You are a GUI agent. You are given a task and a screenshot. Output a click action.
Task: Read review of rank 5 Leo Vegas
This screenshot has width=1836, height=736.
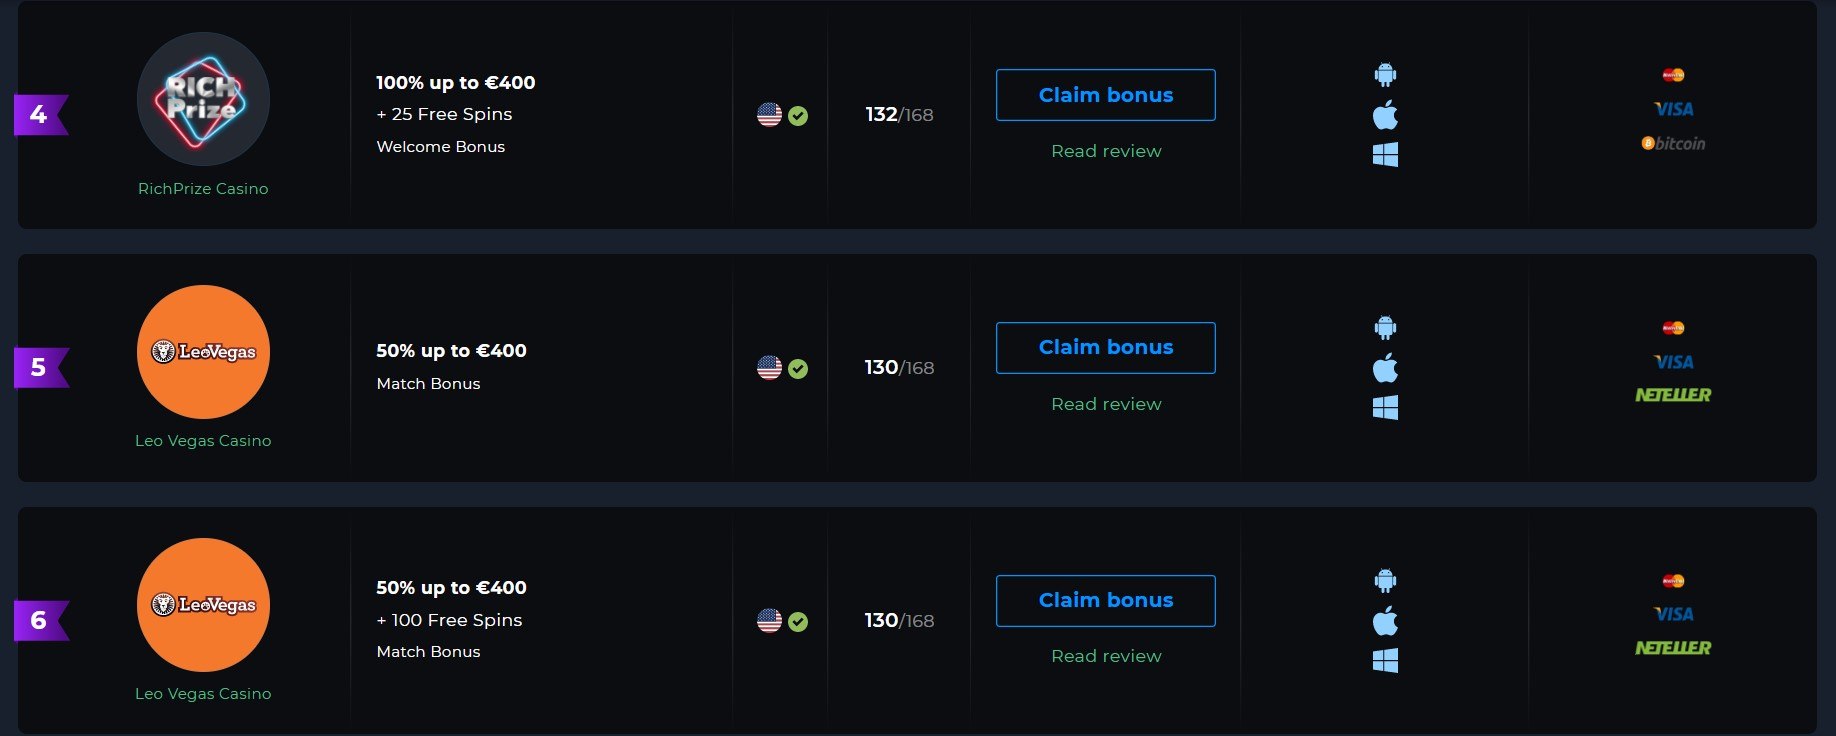[x=1106, y=404]
